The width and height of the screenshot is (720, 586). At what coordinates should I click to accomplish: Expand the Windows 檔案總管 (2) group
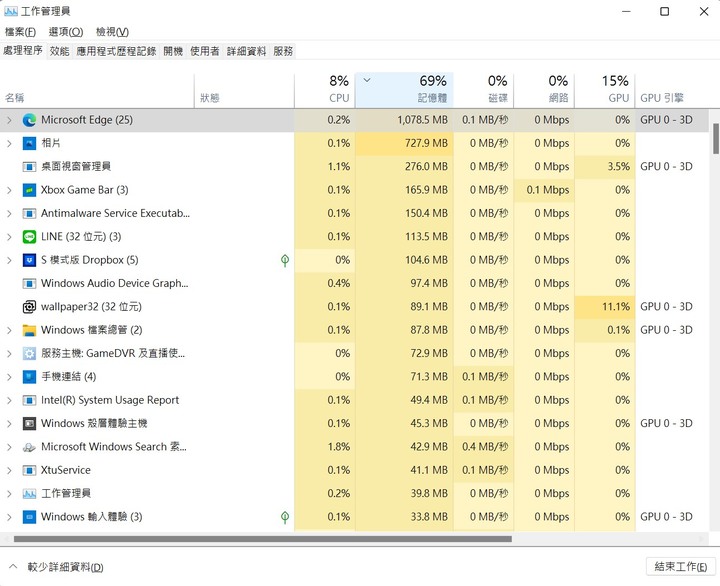[x=9, y=330]
